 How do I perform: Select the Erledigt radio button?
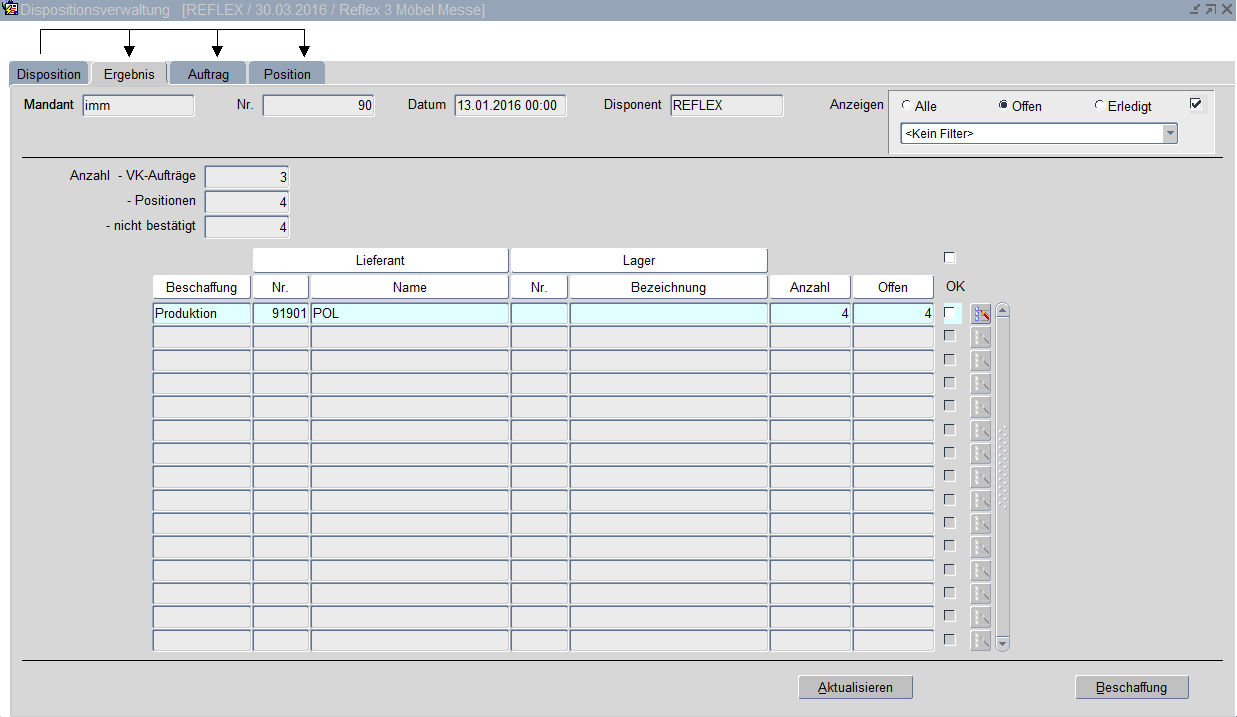[x=1099, y=106]
